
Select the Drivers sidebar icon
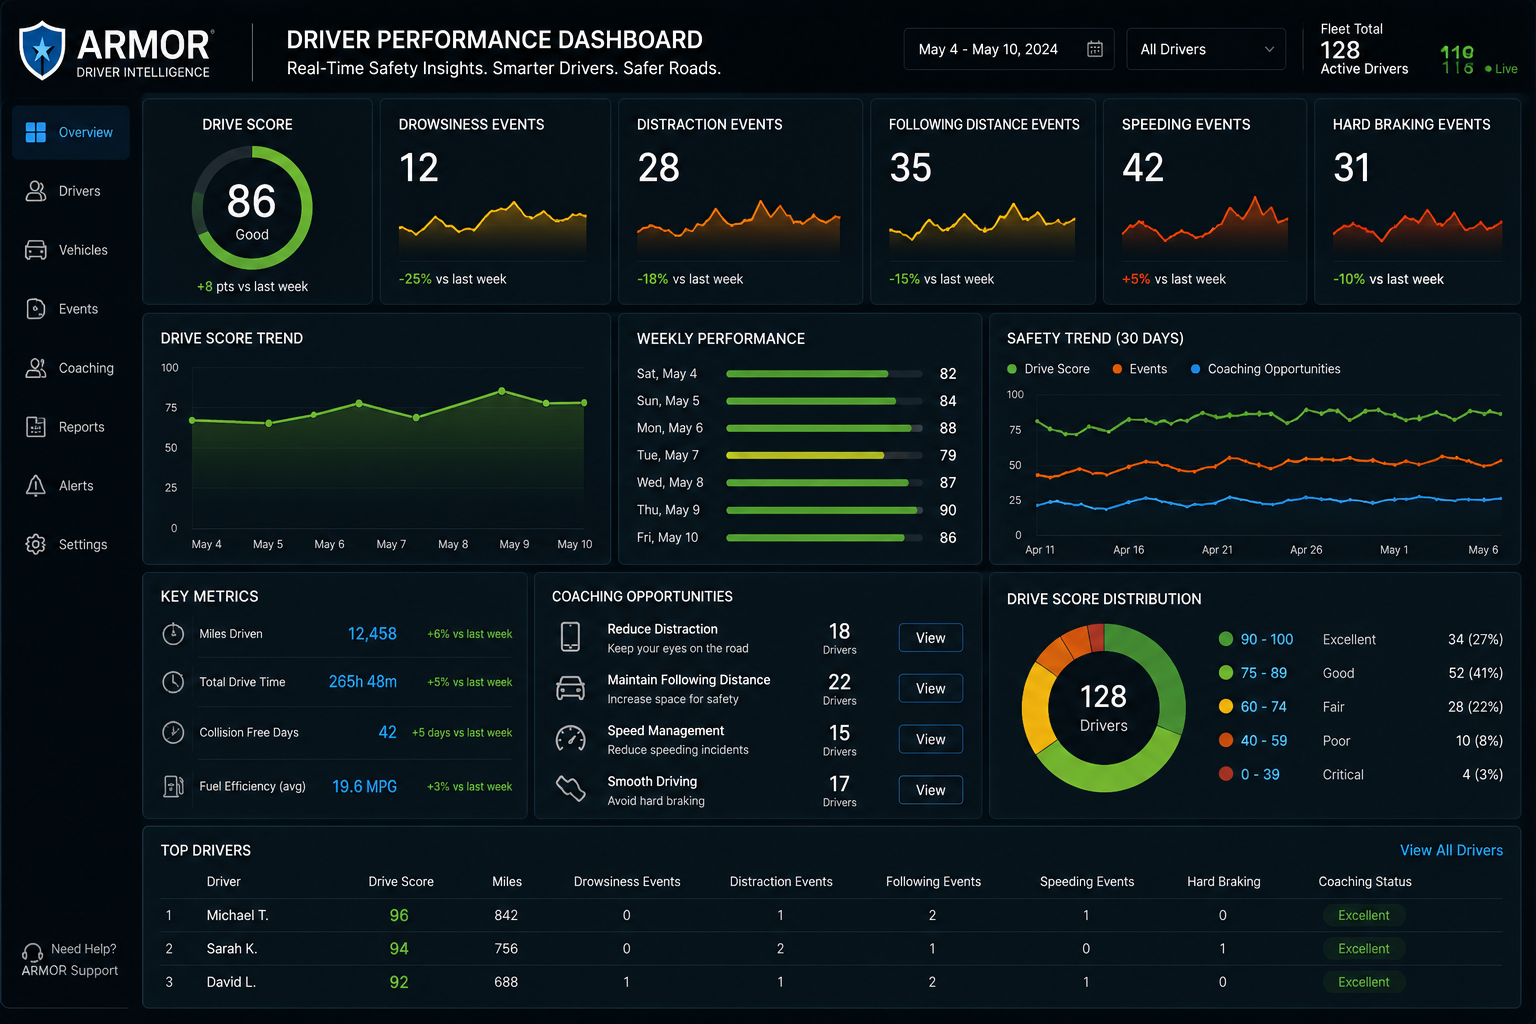point(36,191)
